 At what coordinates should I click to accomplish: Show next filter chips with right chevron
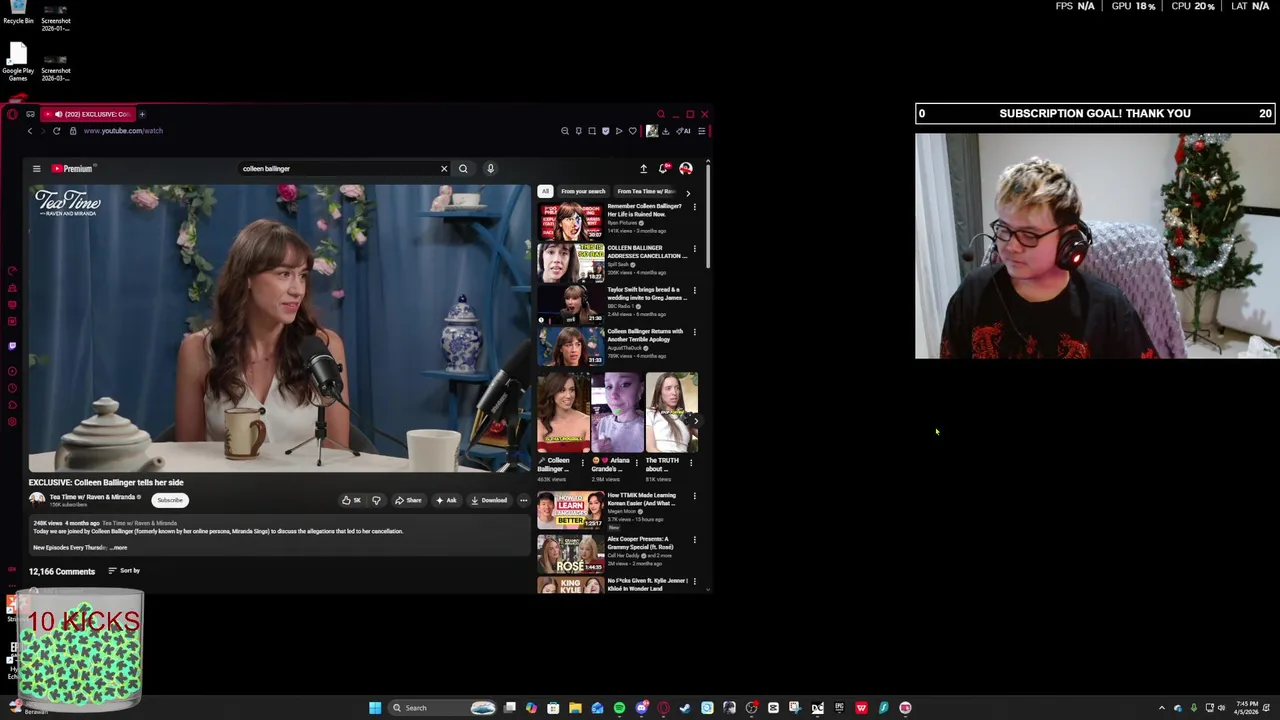(x=687, y=192)
